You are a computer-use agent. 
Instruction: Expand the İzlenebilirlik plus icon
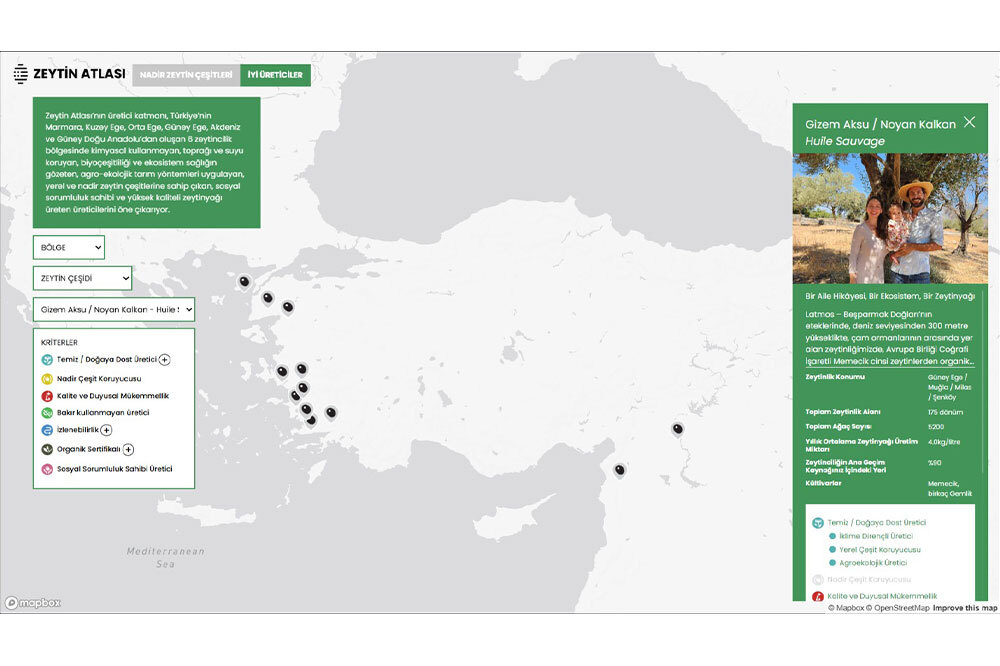click(x=106, y=430)
